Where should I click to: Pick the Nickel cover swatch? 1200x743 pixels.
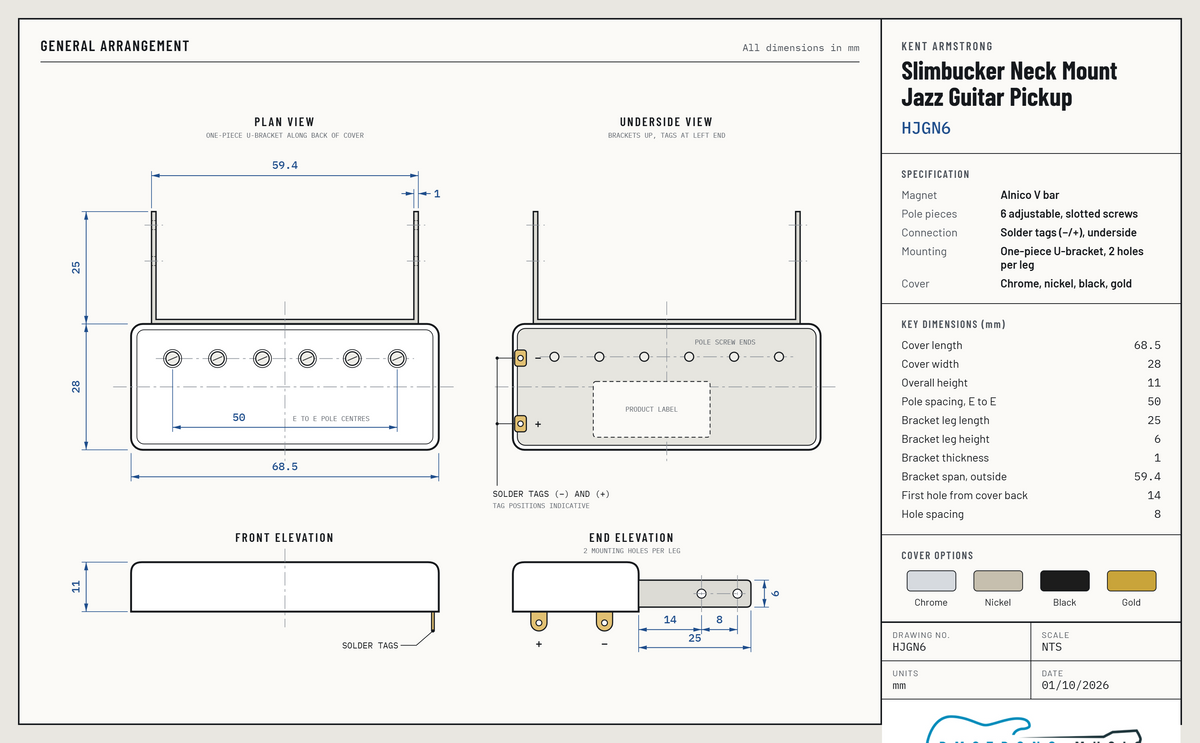tap(998, 581)
